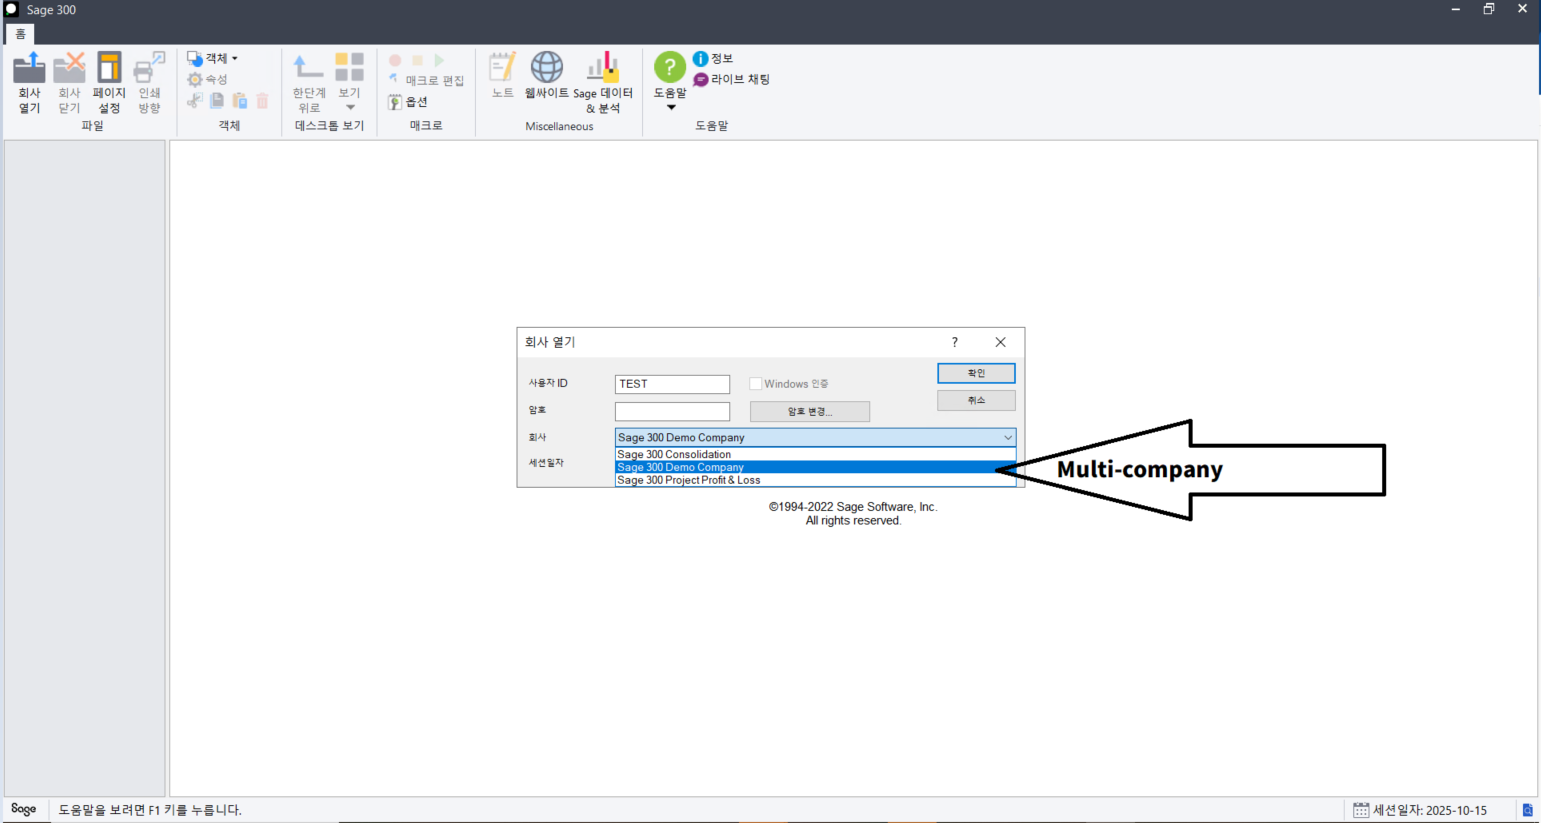Click the paste clipboard icon in 객체 group
This screenshot has height=823, width=1541.
pyautogui.click(x=240, y=101)
